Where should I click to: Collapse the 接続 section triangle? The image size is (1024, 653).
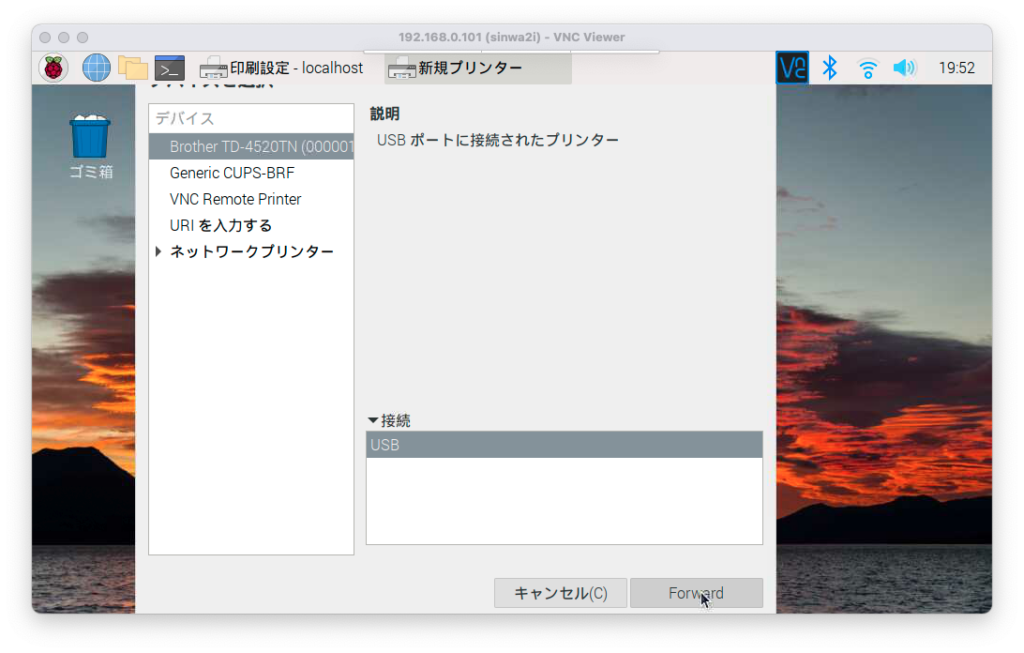tap(373, 421)
